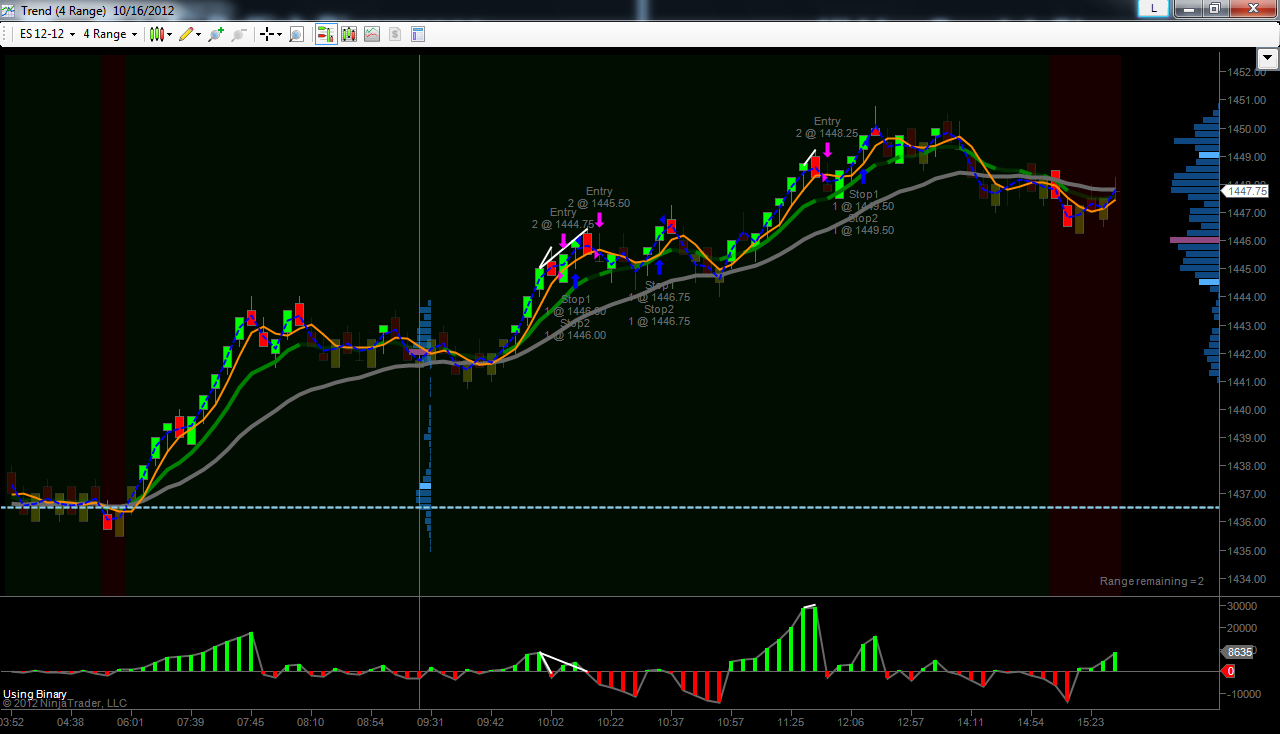Click the magenta point-of-control volume profile bar

tap(1195, 240)
